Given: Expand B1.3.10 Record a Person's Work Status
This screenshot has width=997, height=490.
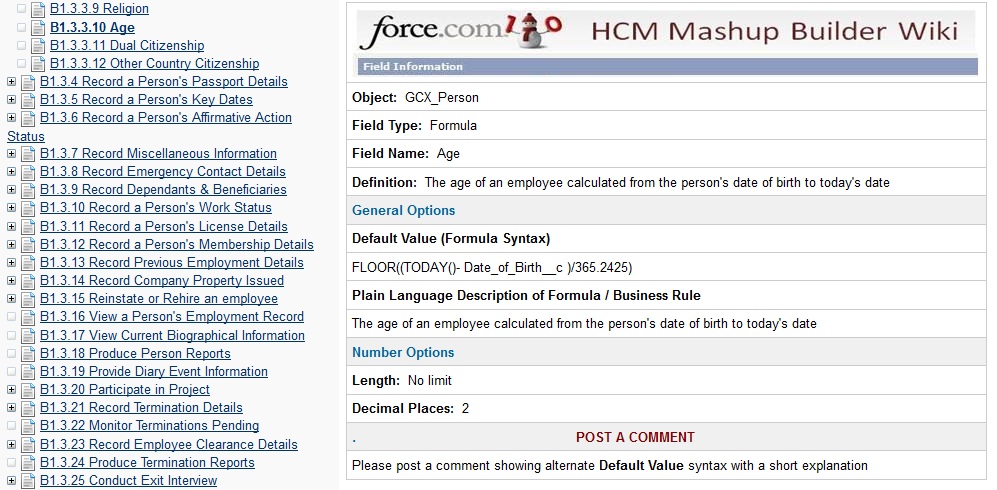Looking at the screenshot, I should (11, 208).
